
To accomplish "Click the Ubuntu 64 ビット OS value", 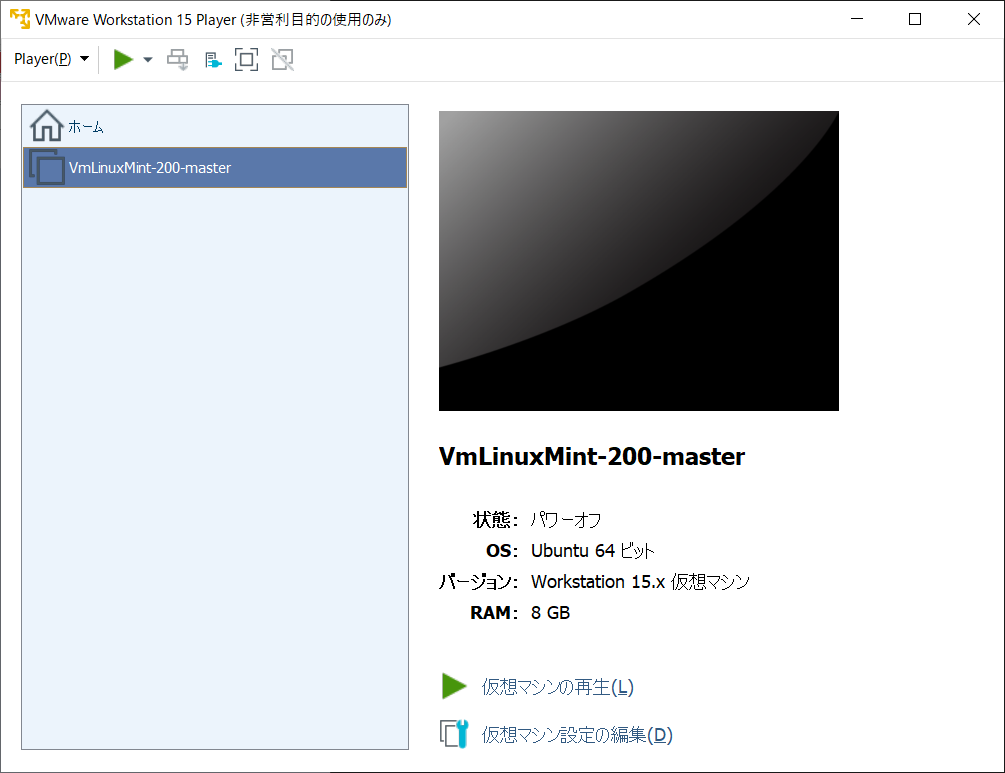I will coord(593,551).
